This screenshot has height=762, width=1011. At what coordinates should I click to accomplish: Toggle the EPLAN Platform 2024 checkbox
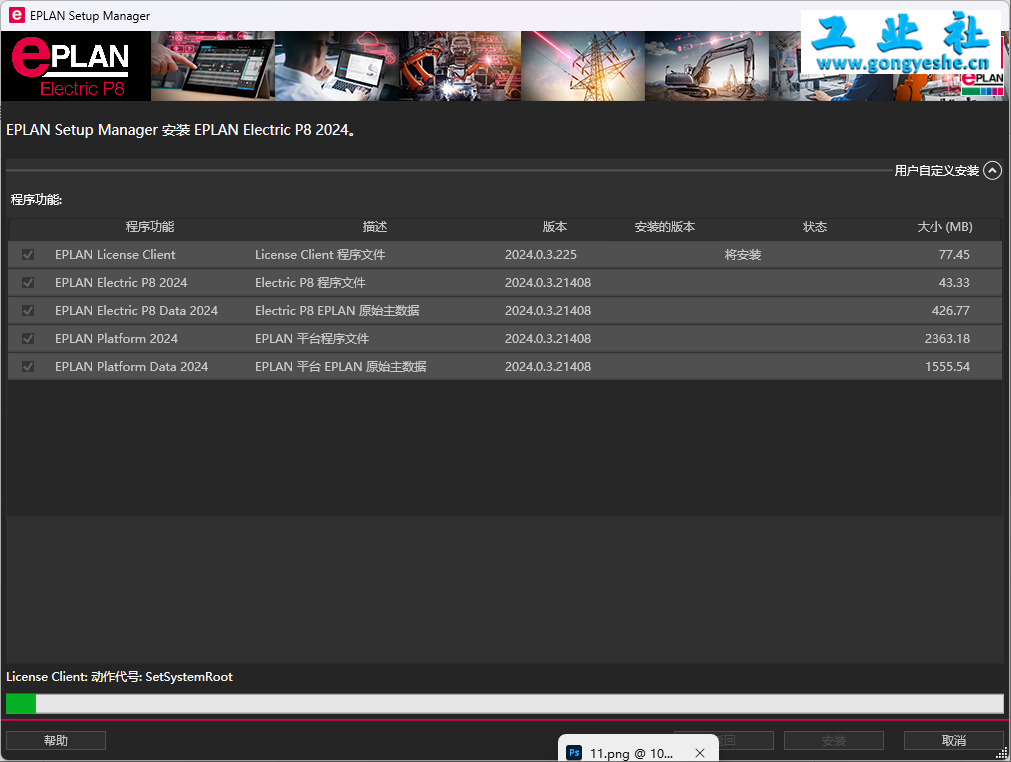pos(28,338)
